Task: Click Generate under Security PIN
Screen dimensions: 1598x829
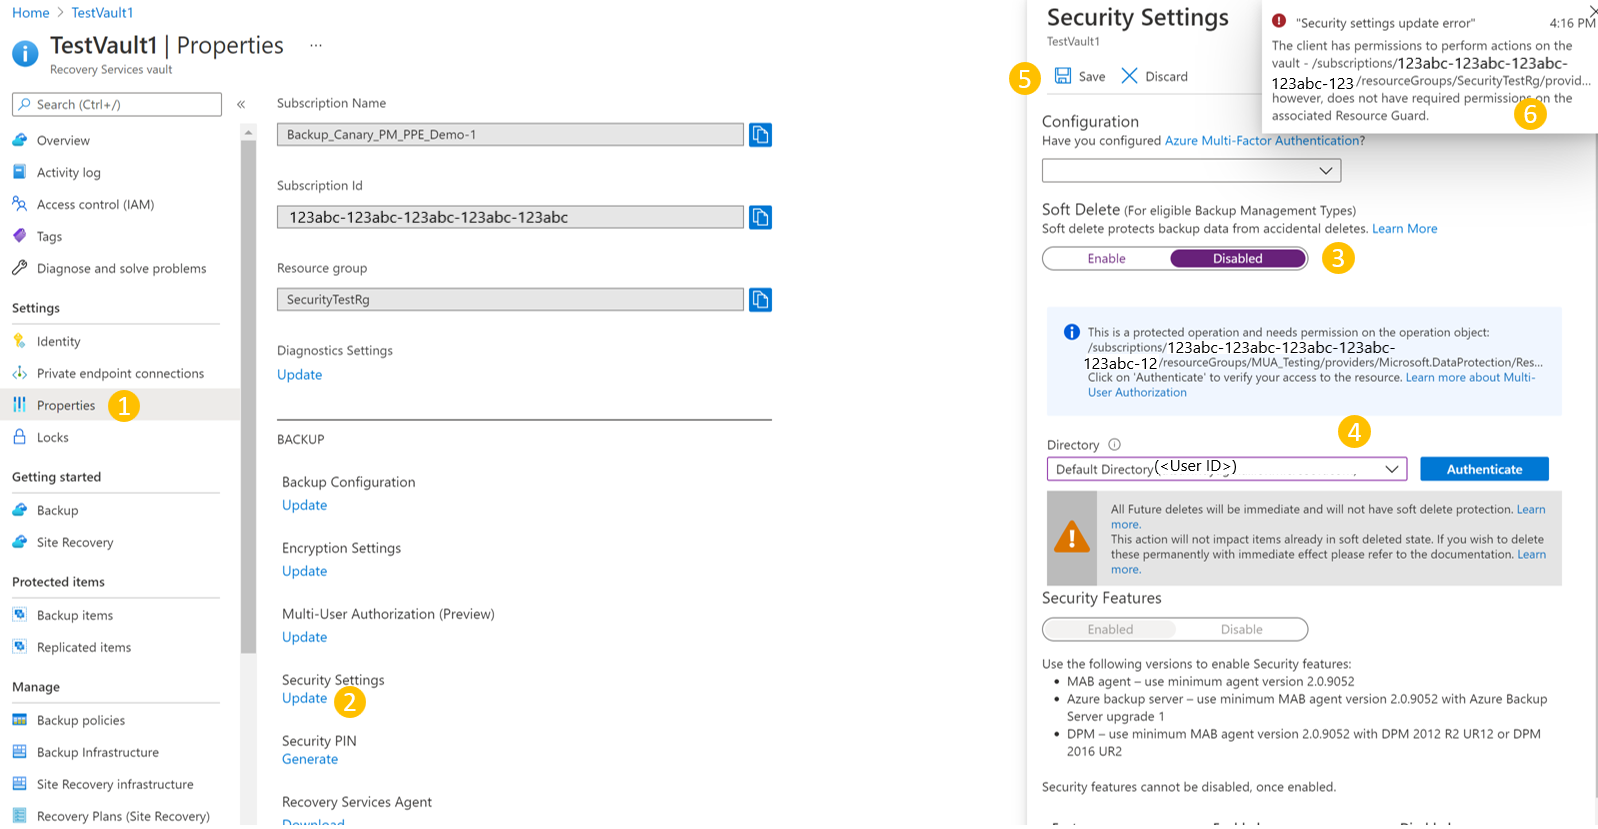Action: pos(310,760)
